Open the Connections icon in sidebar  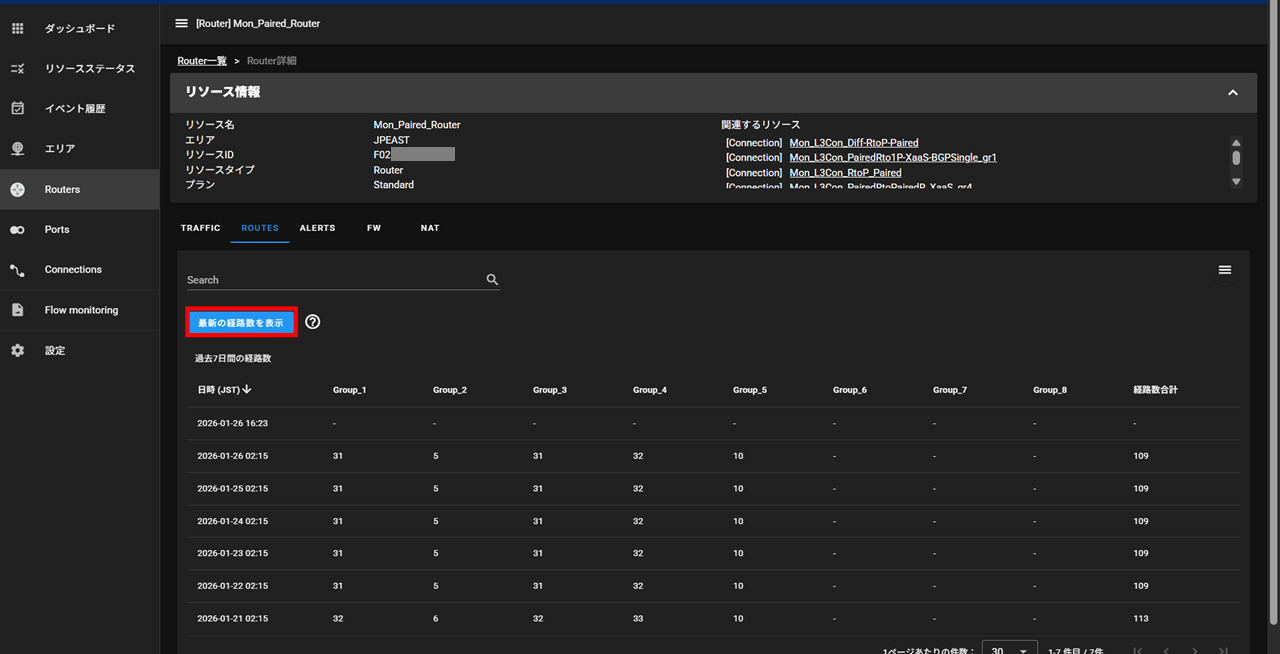(17, 270)
